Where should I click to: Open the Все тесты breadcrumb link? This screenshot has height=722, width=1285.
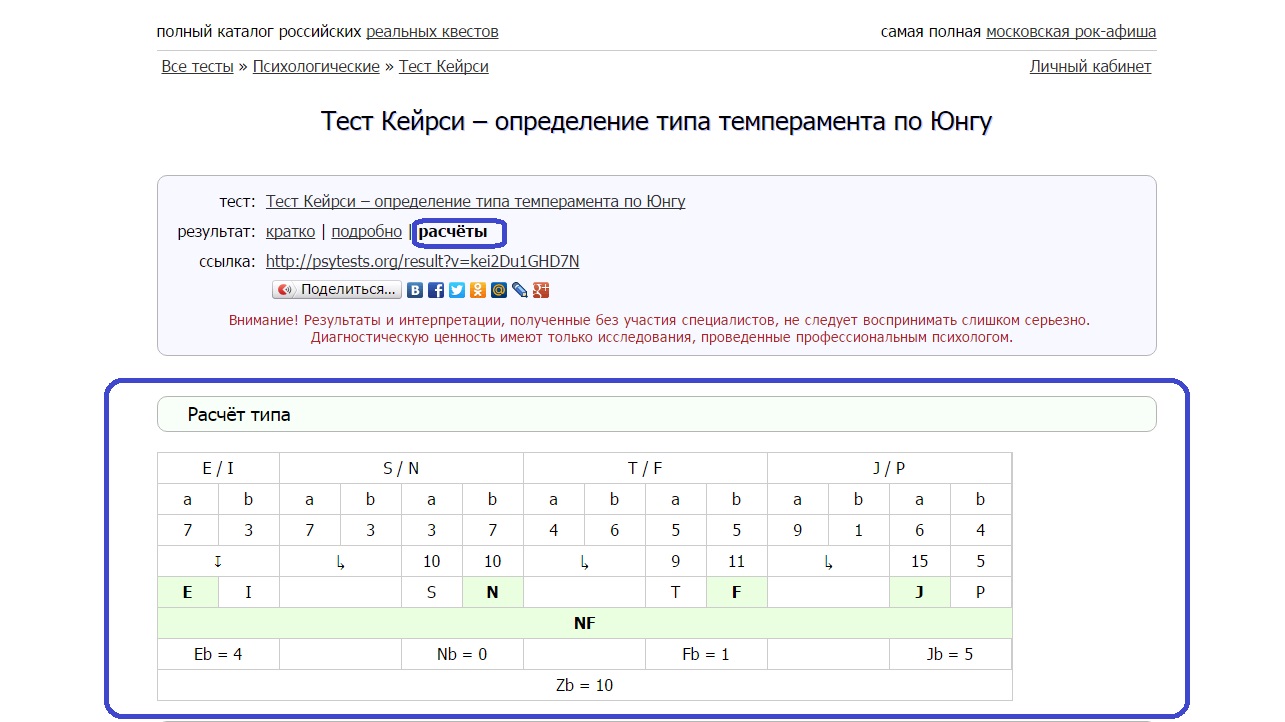coord(197,67)
